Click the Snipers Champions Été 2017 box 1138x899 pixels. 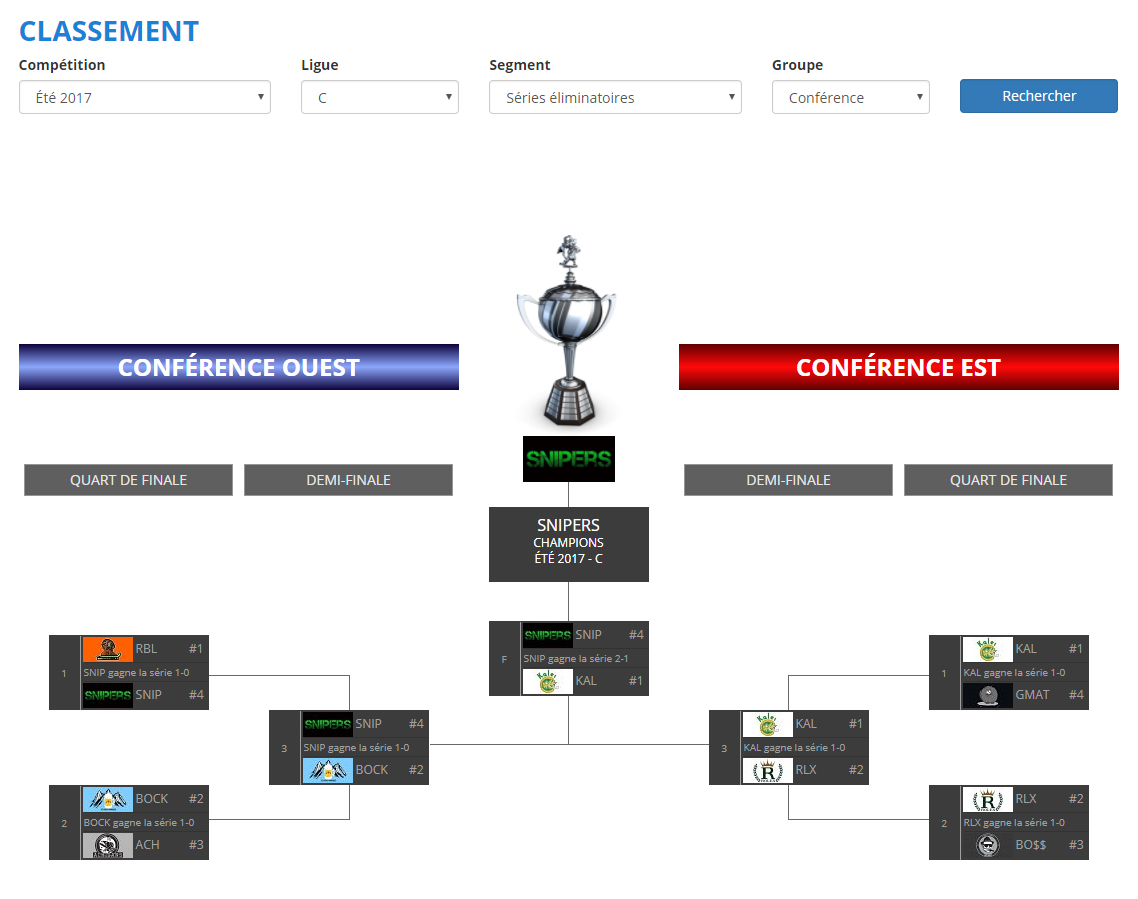(568, 544)
